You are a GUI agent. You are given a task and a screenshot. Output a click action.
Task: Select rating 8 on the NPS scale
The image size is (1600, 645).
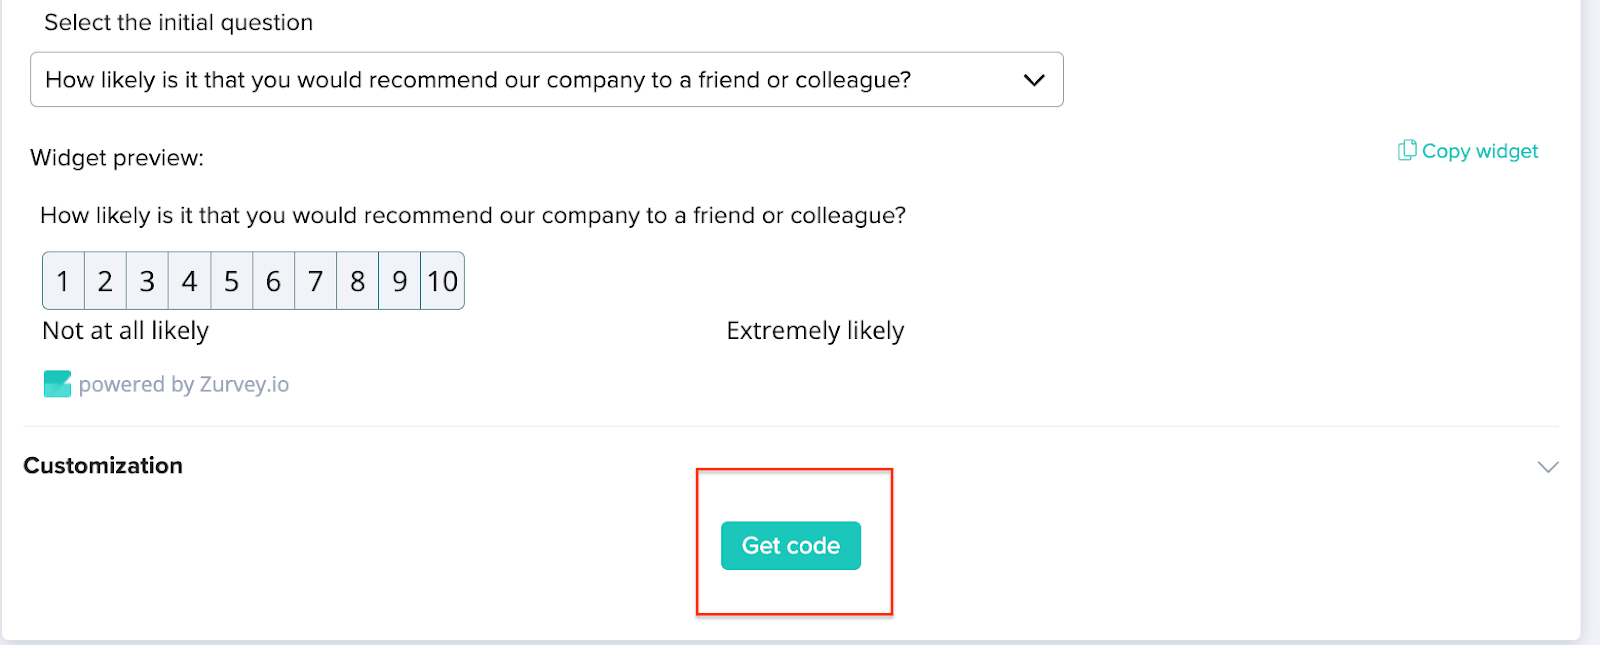(x=357, y=281)
